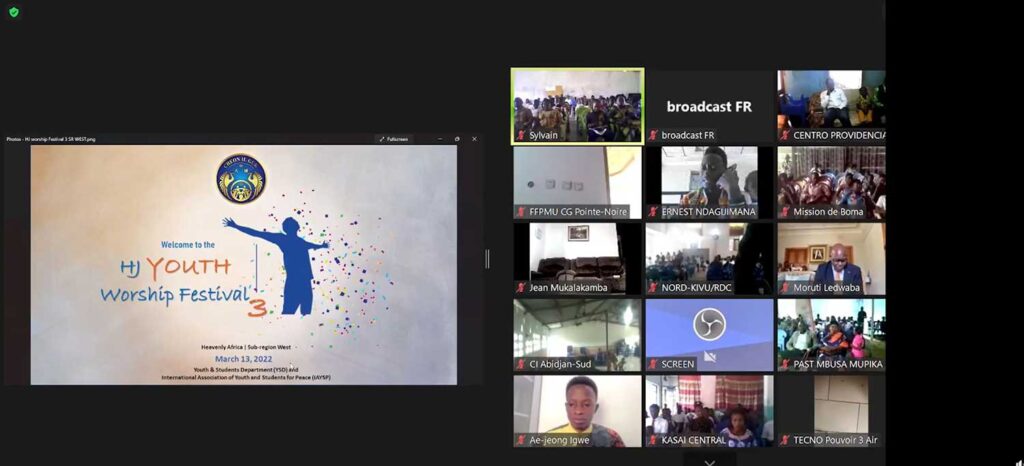Click the OBS logo in SCREEN tile

pyautogui.click(x=709, y=324)
